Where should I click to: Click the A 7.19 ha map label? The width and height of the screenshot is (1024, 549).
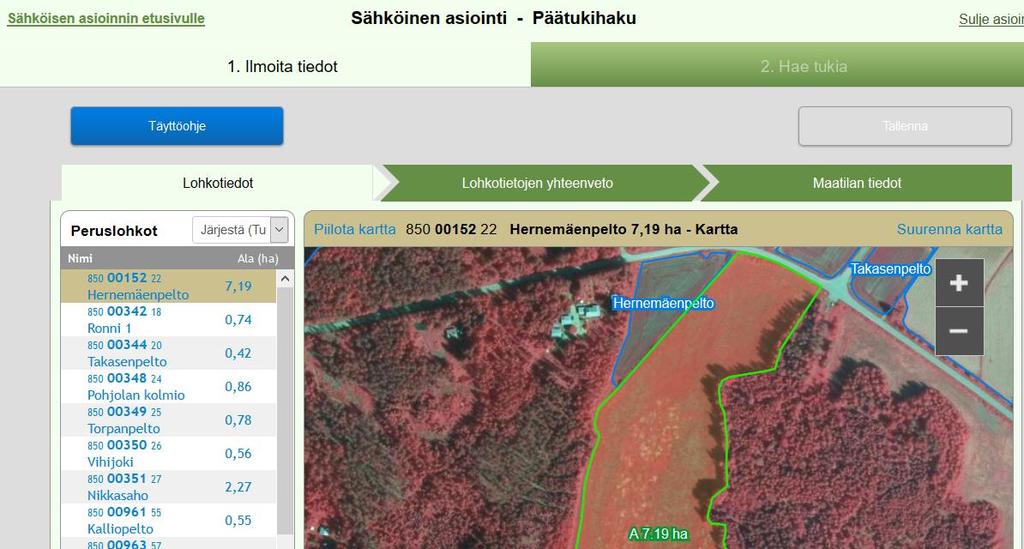pyautogui.click(x=658, y=534)
